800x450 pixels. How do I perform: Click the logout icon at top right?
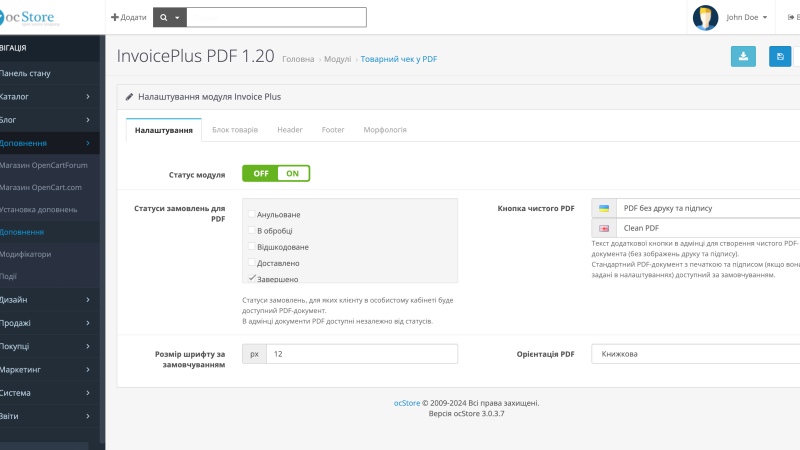pyautogui.click(x=791, y=17)
